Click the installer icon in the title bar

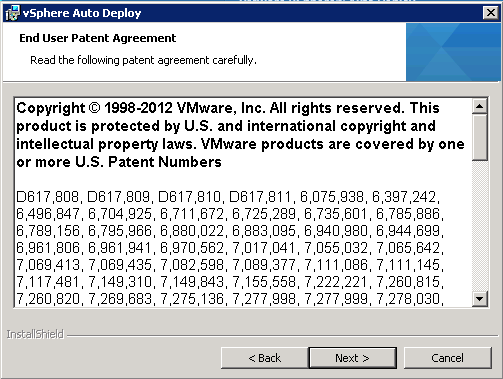[x=13, y=13]
